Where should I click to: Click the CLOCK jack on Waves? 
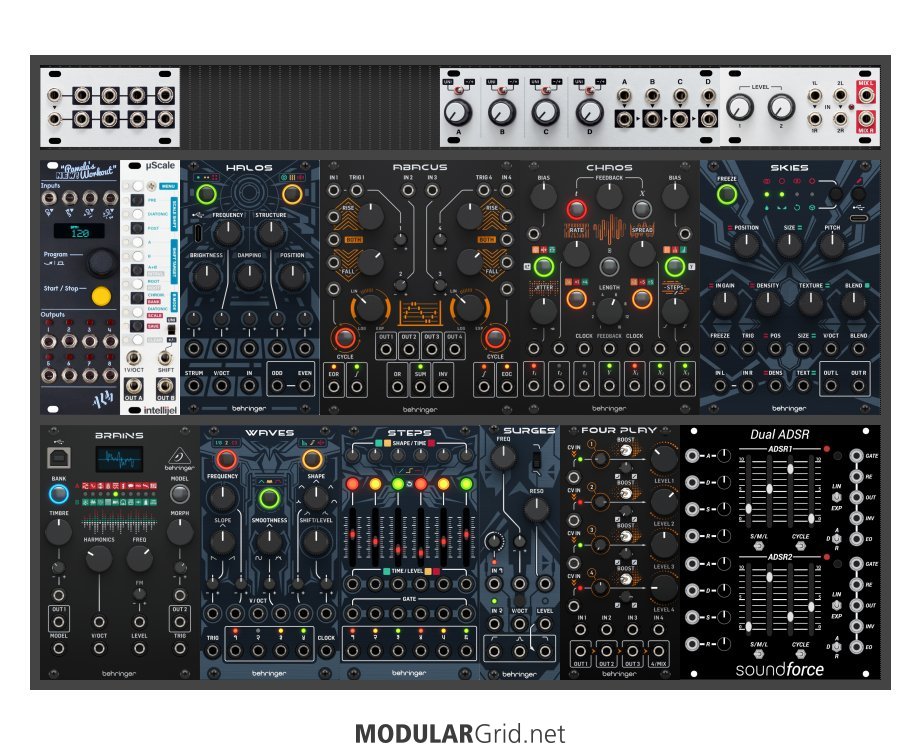[326, 650]
